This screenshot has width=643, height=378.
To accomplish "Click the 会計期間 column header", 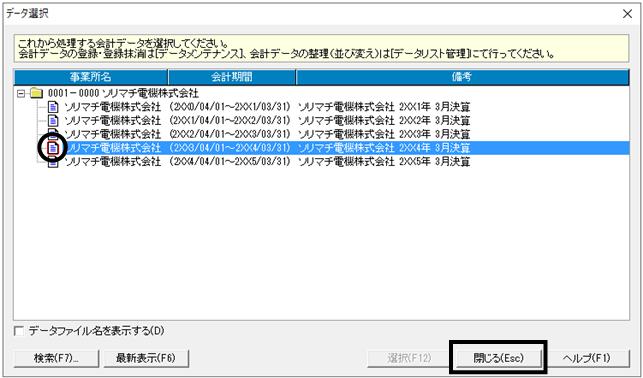I will click(x=232, y=77).
